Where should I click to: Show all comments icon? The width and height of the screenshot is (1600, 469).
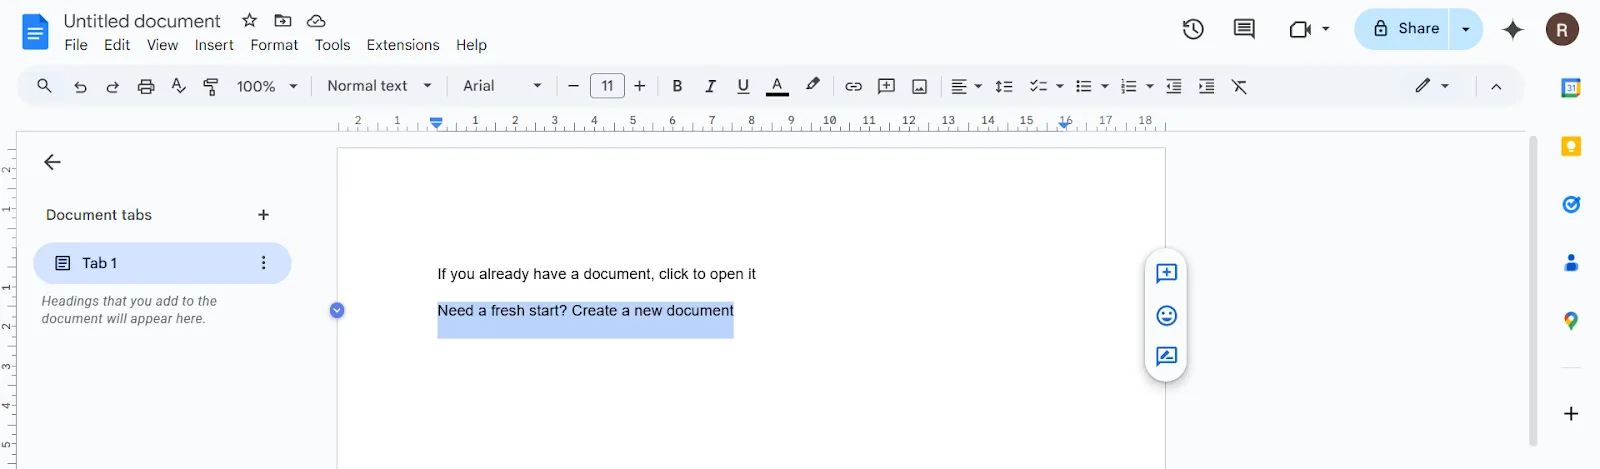(x=1244, y=29)
